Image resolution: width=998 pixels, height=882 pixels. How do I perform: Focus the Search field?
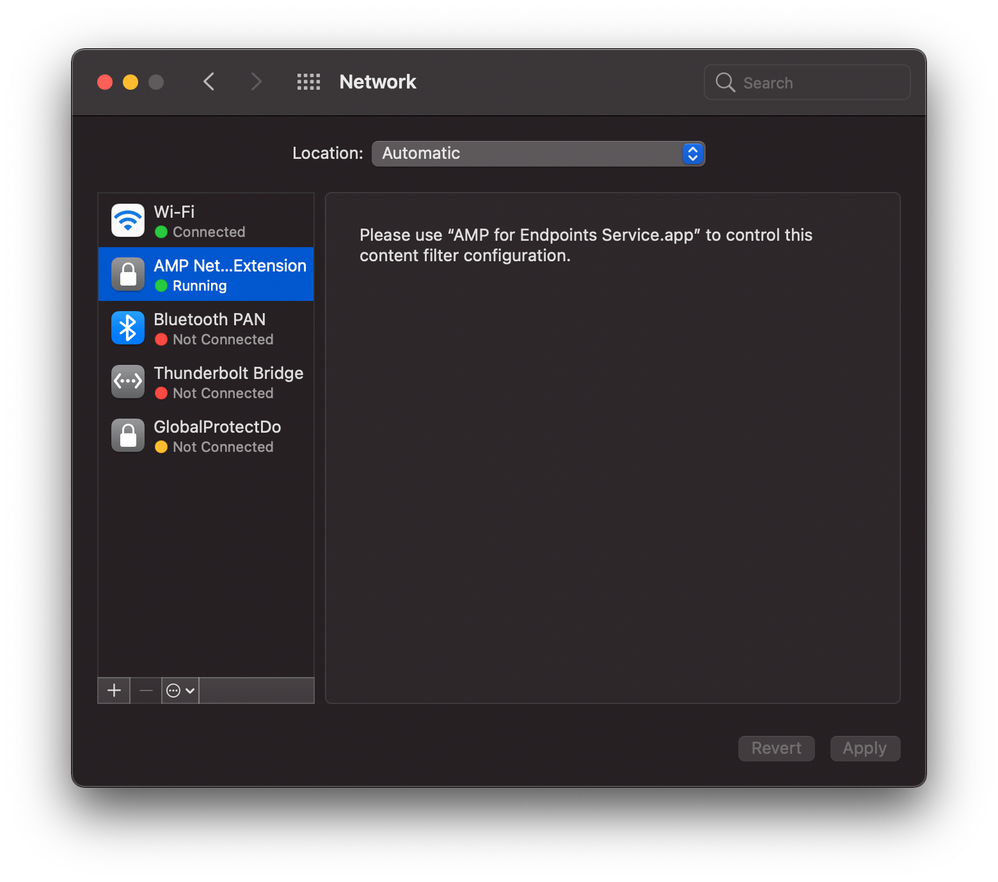[806, 82]
